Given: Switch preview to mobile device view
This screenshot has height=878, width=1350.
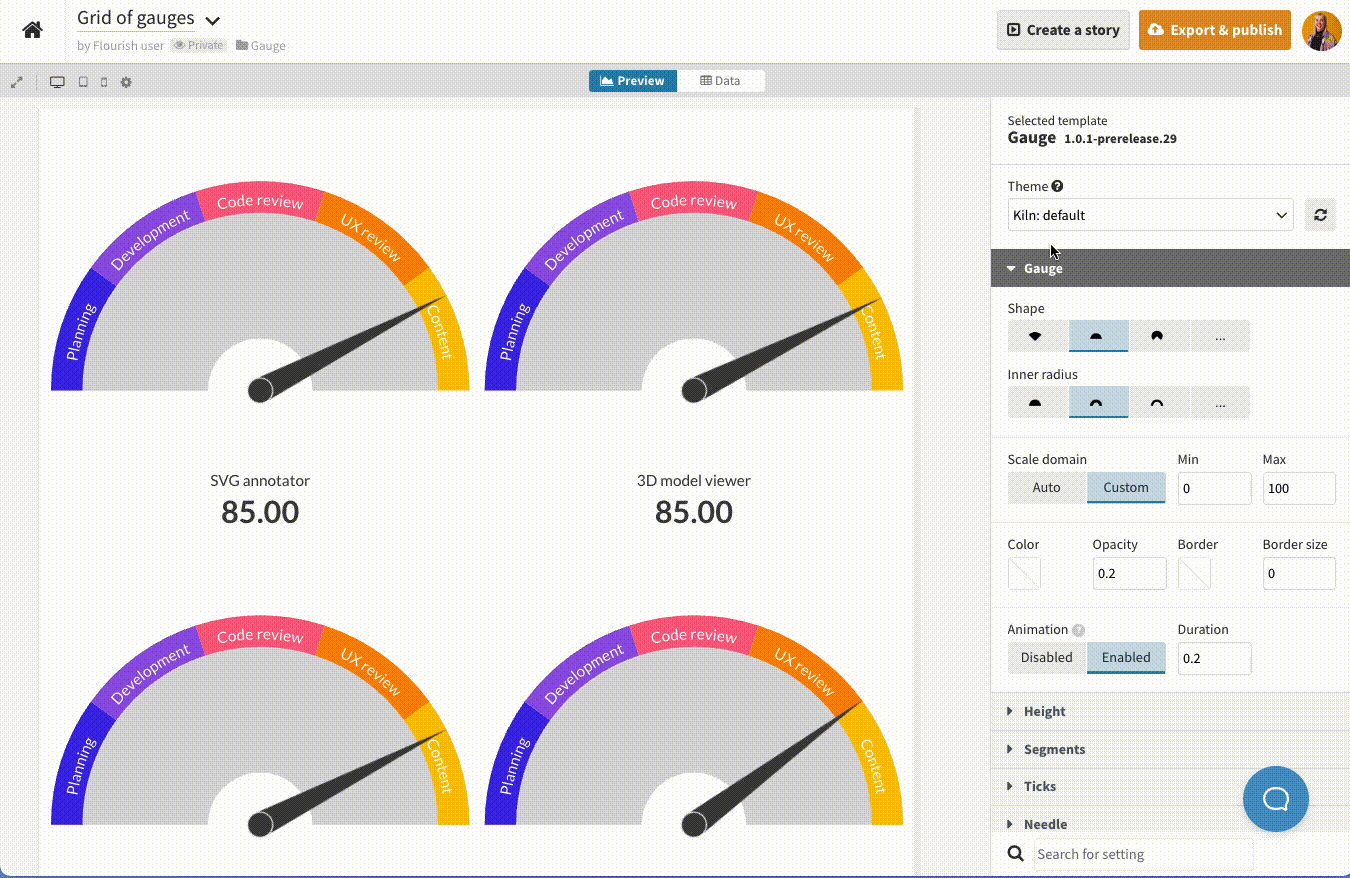Looking at the screenshot, I should tap(103, 82).
